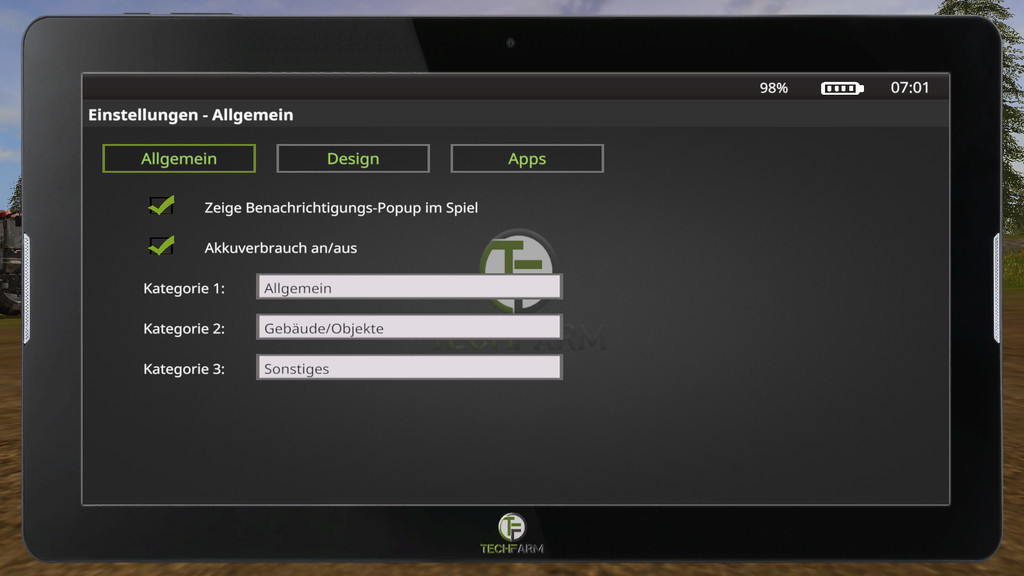
Task: Focus the Kategorie 3 Sonstiges field
Action: 409,368
